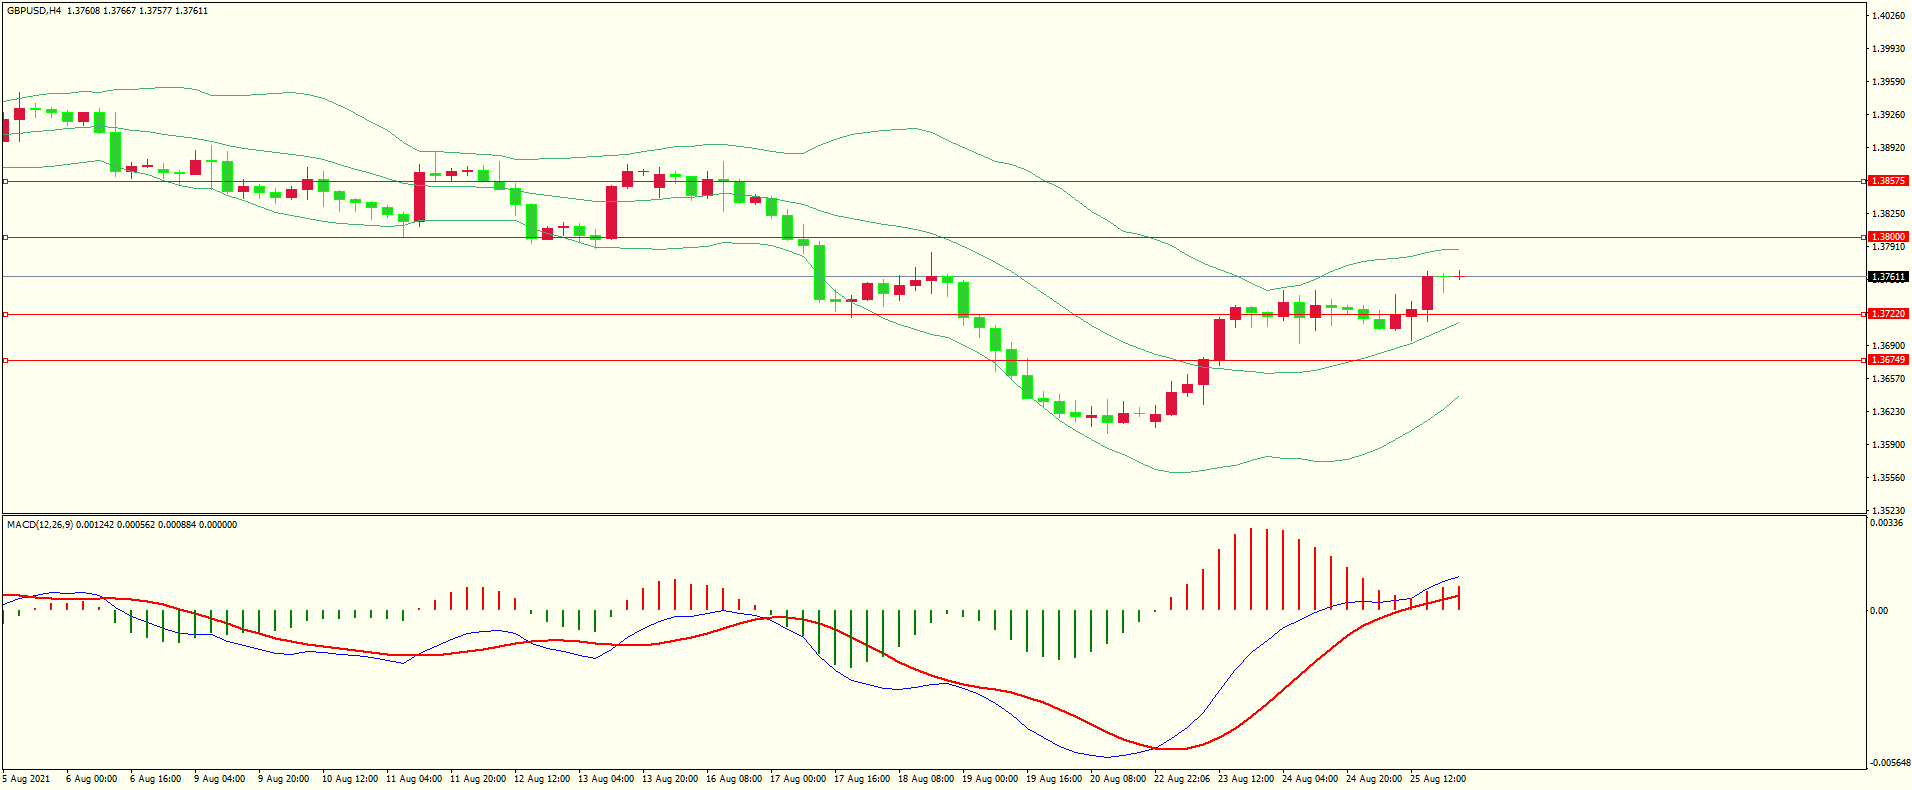Image resolution: width=1912 pixels, height=790 pixels.
Task: Click the 1.39260 price scale value
Action: (x=1888, y=115)
